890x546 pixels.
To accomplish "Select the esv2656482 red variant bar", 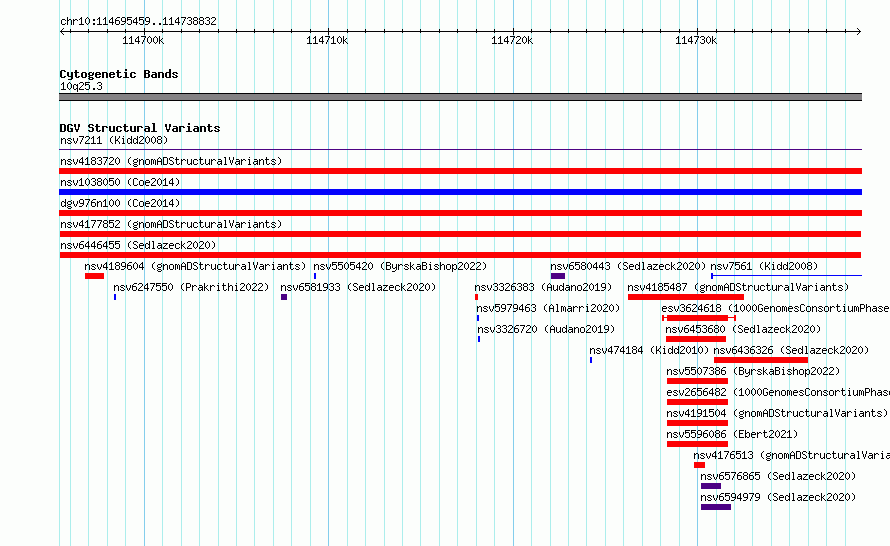I will pos(697,402).
